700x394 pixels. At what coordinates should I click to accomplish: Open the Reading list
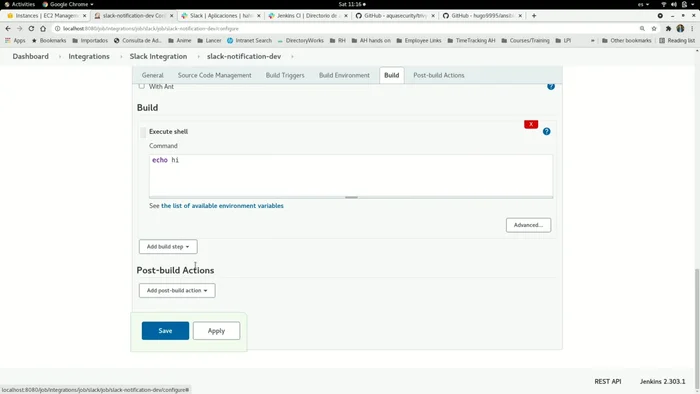tap(677, 41)
